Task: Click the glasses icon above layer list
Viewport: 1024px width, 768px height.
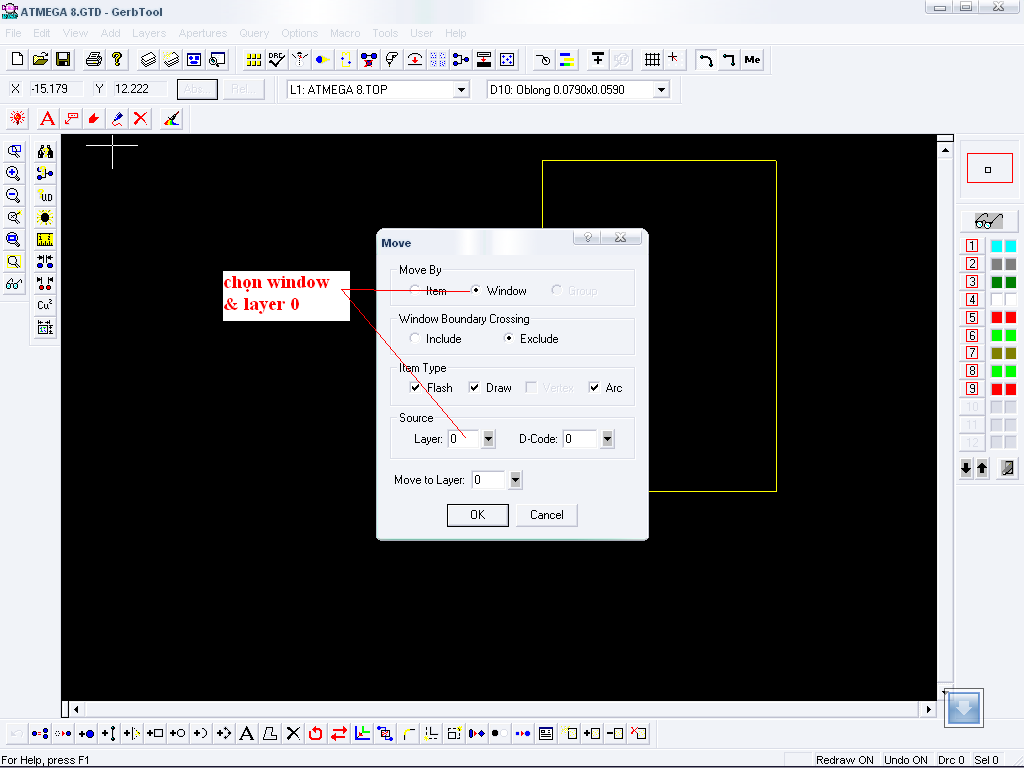Action: click(989, 221)
